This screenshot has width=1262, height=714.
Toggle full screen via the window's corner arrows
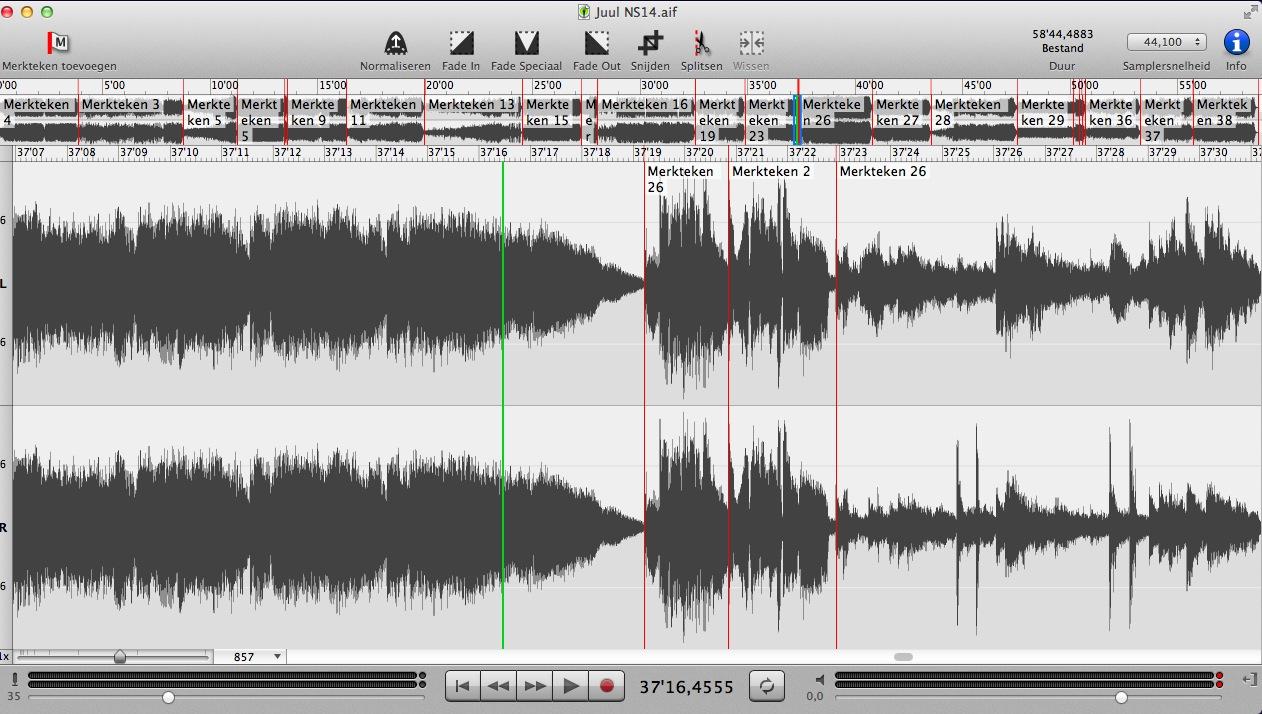[x=1250, y=12]
